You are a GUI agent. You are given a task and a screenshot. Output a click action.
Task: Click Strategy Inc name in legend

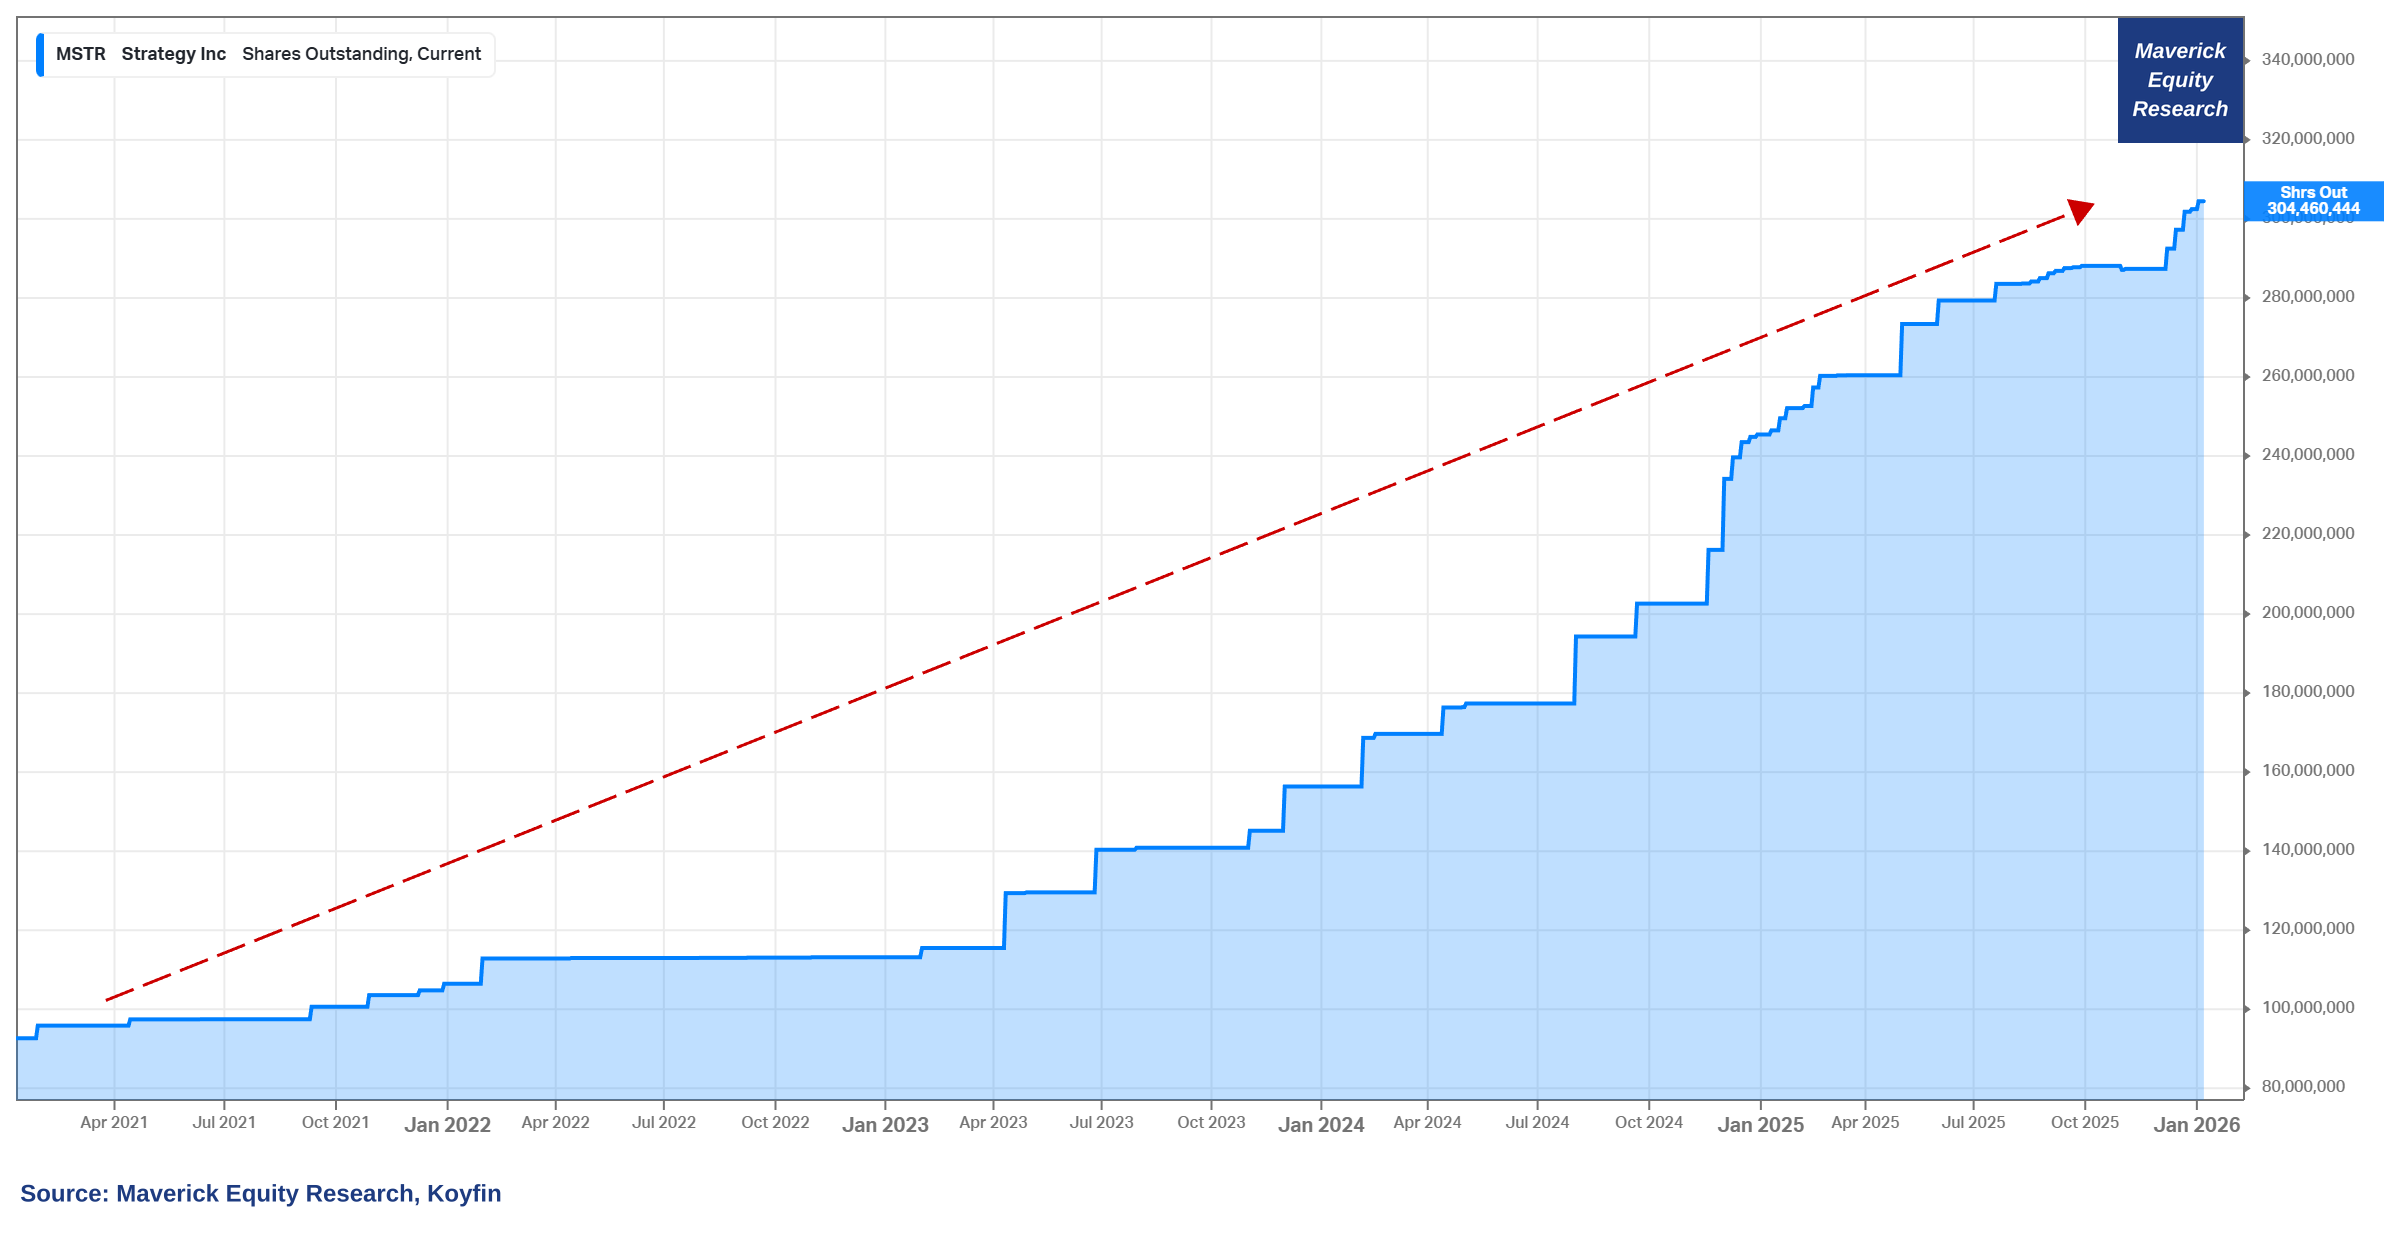point(173,54)
